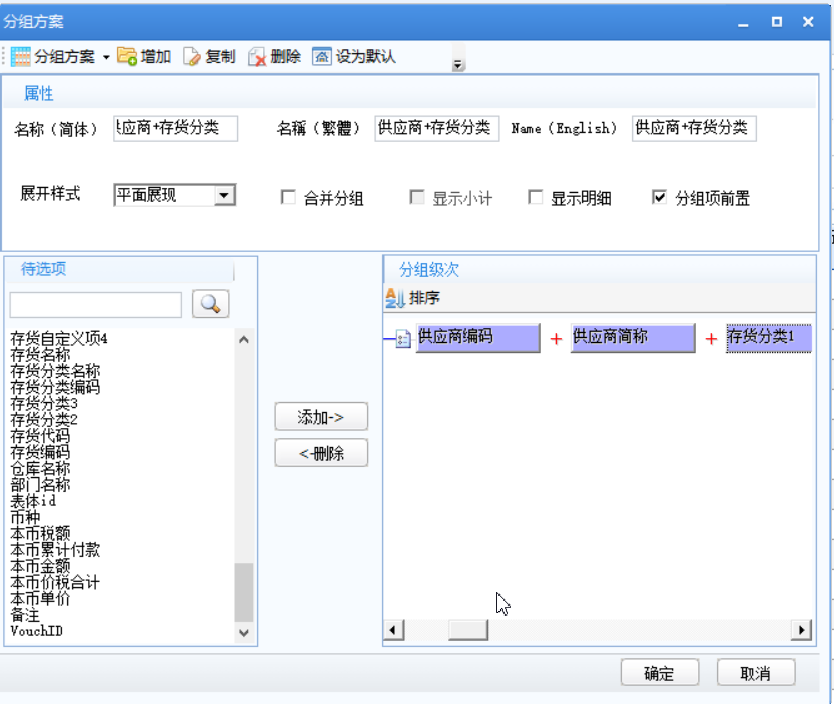Open the 分组方案 grid icon

[20, 56]
